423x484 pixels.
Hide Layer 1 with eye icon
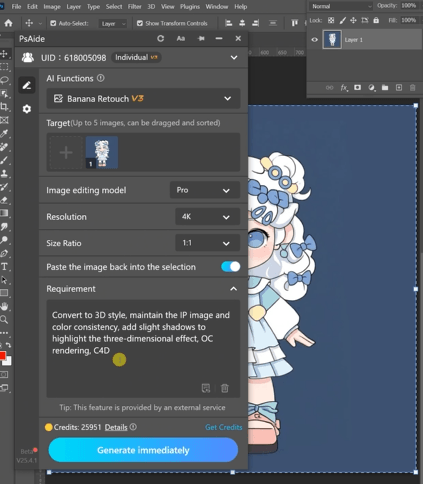click(314, 40)
